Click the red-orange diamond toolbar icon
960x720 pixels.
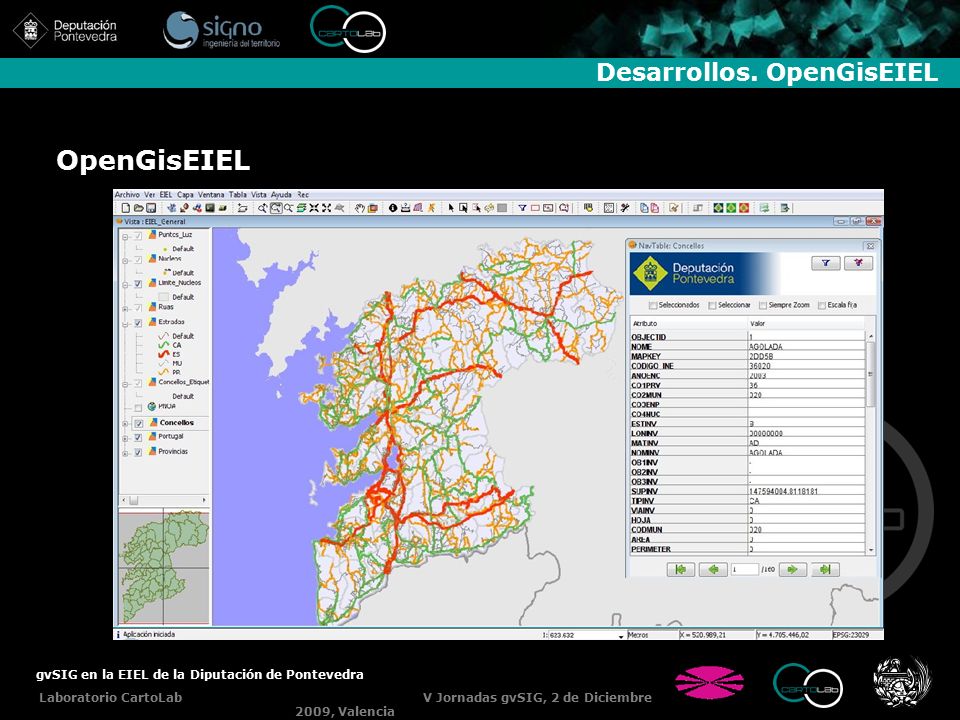pyautogui.click(x=744, y=208)
